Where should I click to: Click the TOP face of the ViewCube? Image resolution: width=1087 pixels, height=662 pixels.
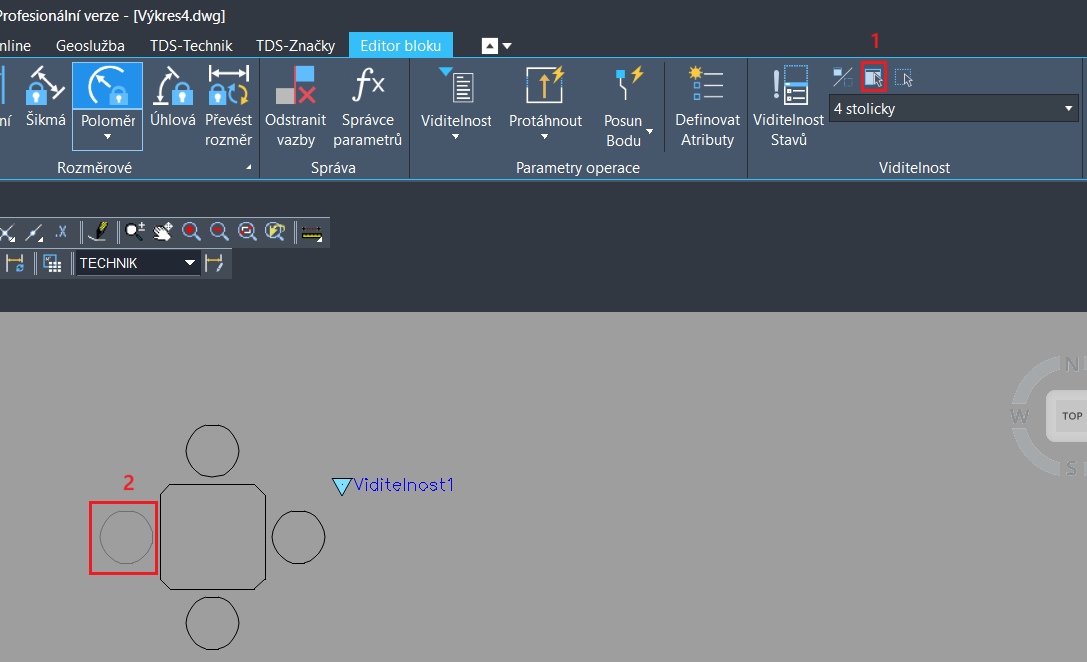pos(1072,416)
